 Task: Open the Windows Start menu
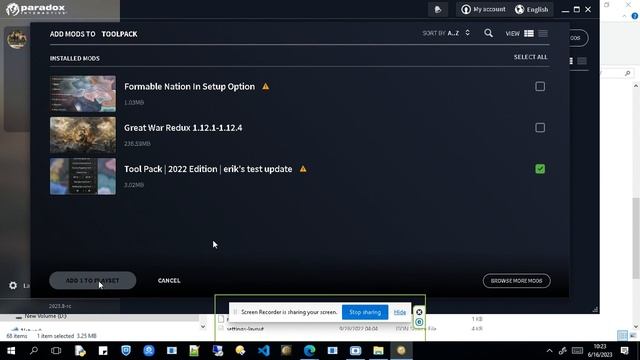coord(11,351)
